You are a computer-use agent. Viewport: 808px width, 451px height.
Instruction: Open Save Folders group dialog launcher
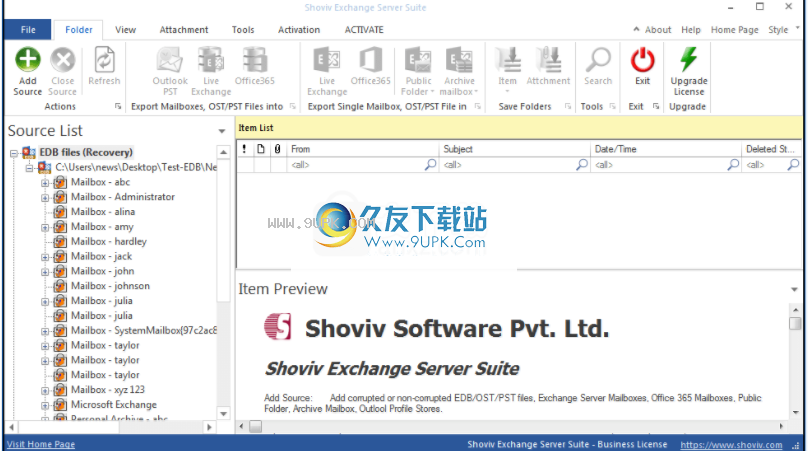pos(568,106)
